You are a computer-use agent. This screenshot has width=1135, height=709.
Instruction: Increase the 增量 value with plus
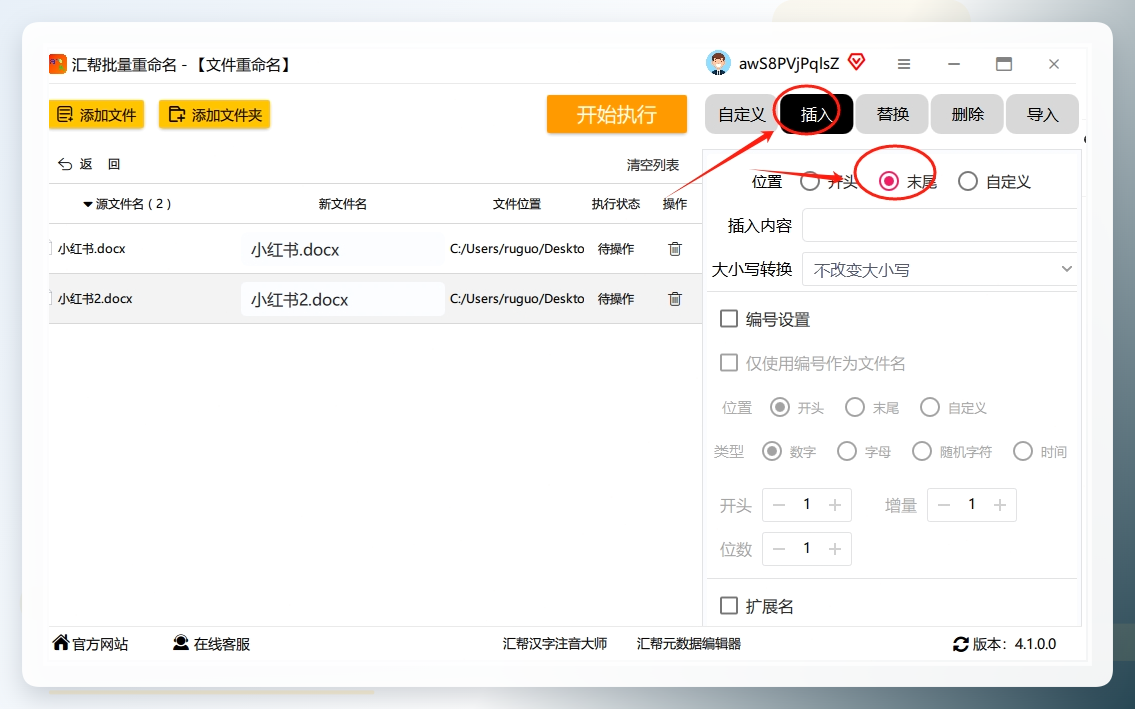1000,505
